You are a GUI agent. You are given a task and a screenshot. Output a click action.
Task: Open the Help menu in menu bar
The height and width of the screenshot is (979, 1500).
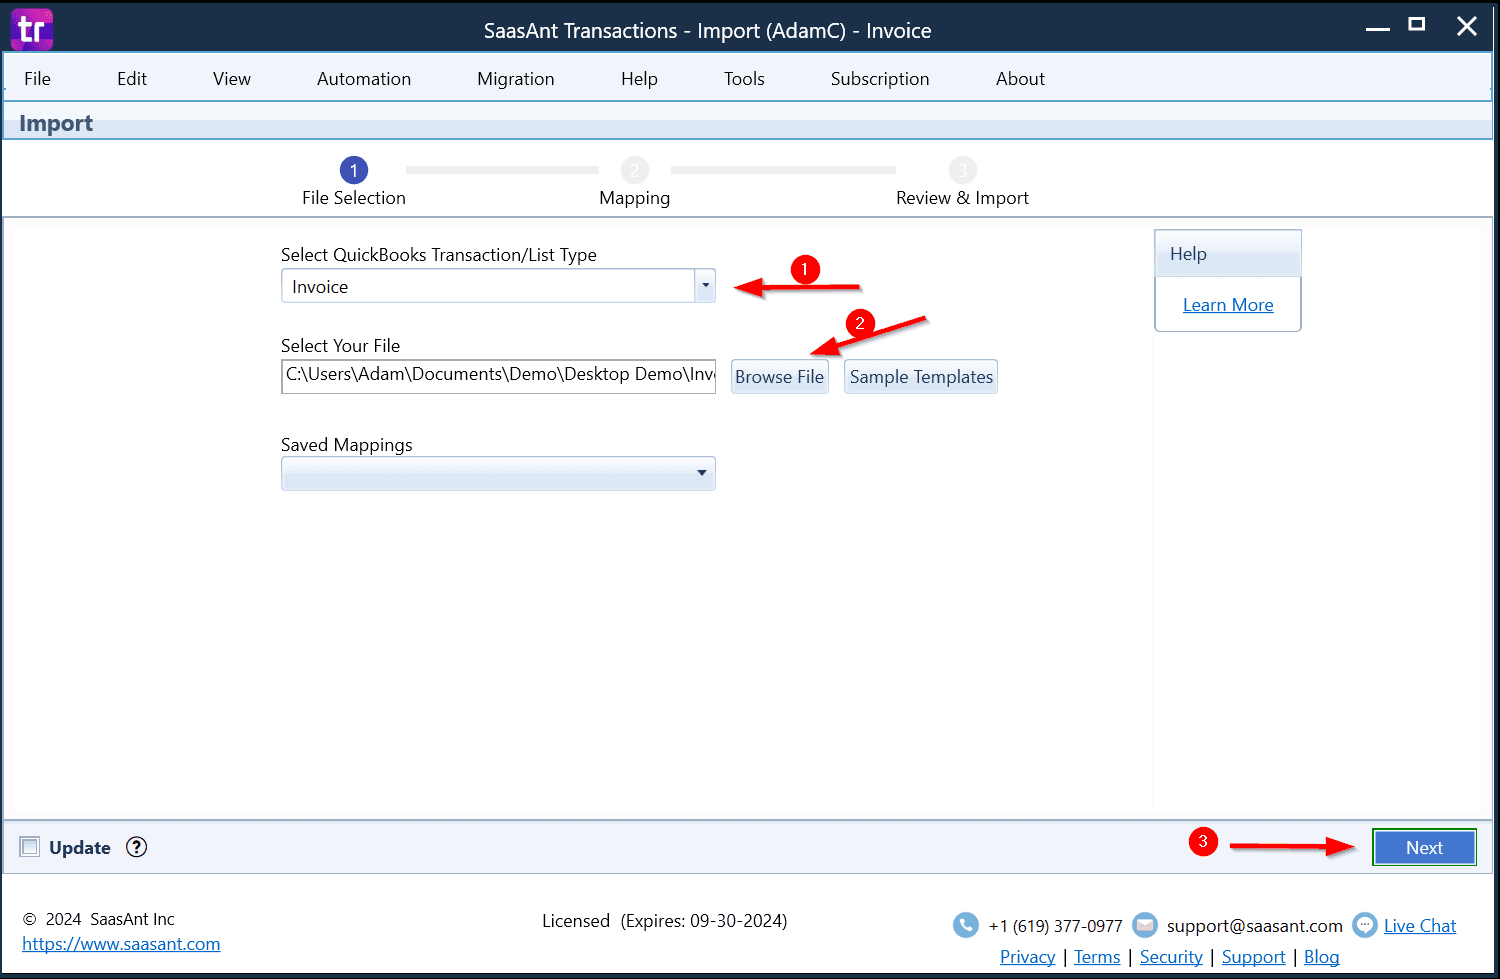(x=639, y=79)
